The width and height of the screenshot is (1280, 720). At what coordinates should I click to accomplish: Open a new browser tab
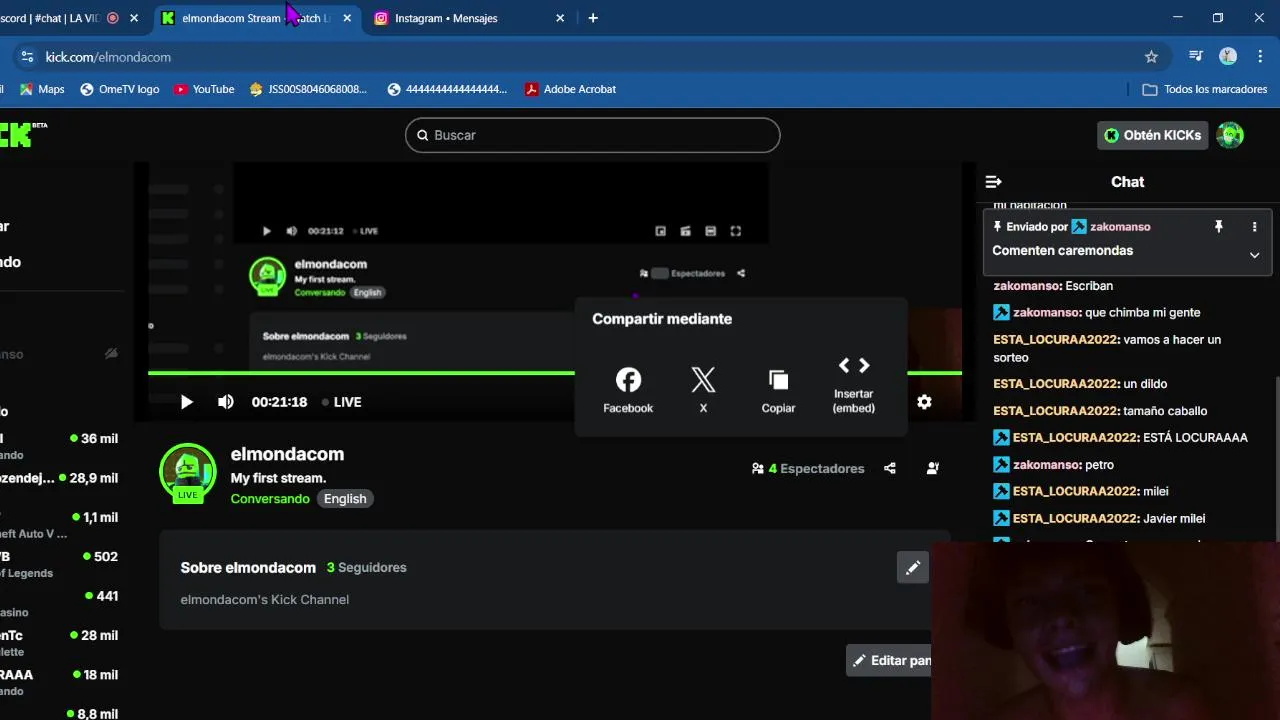coord(593,18)
